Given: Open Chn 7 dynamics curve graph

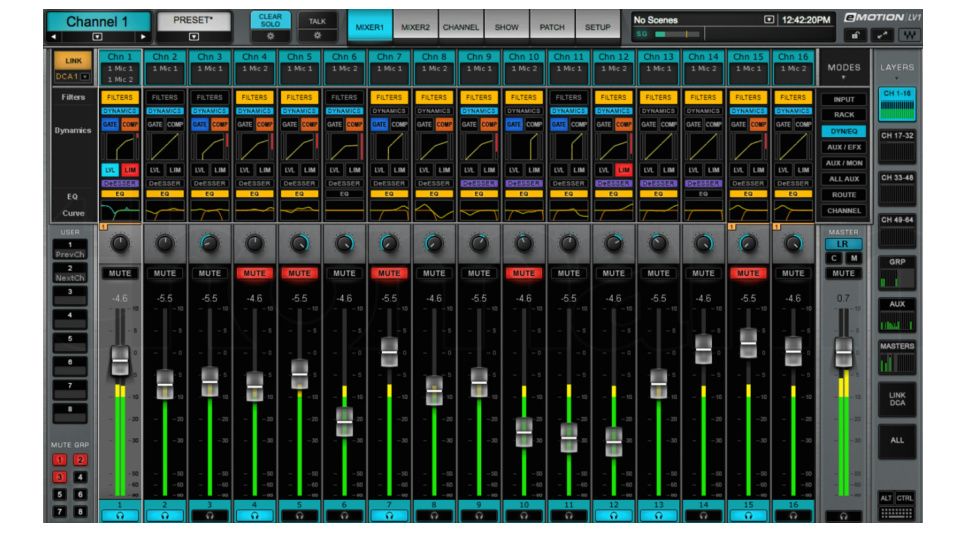Looking at the screenshot, I should click(389, 148).
